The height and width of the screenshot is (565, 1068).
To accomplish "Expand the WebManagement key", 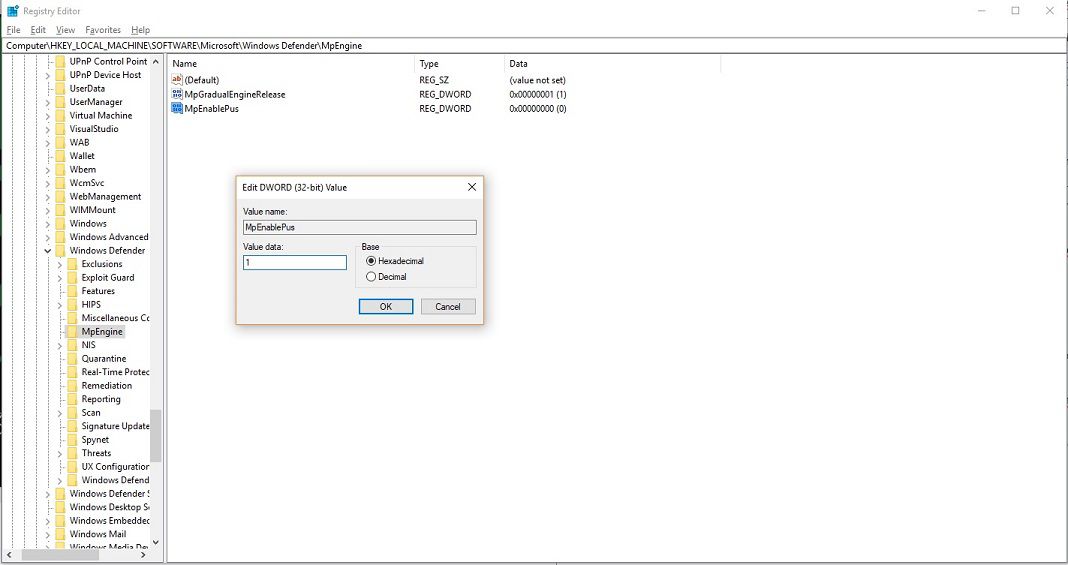I will click(48, 197).
